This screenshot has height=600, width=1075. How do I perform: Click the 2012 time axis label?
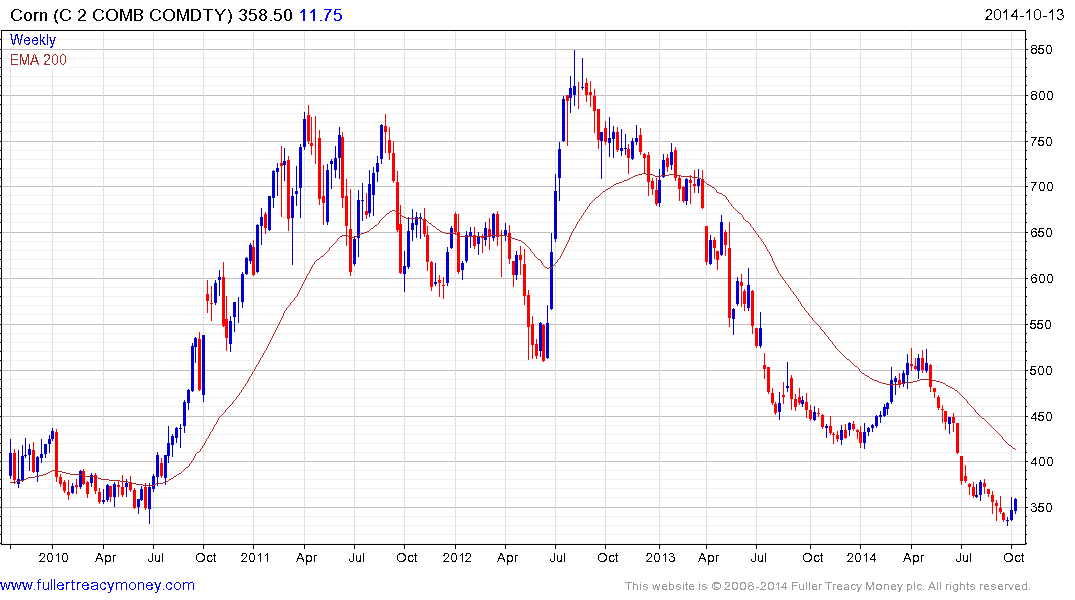coord(457,557)
